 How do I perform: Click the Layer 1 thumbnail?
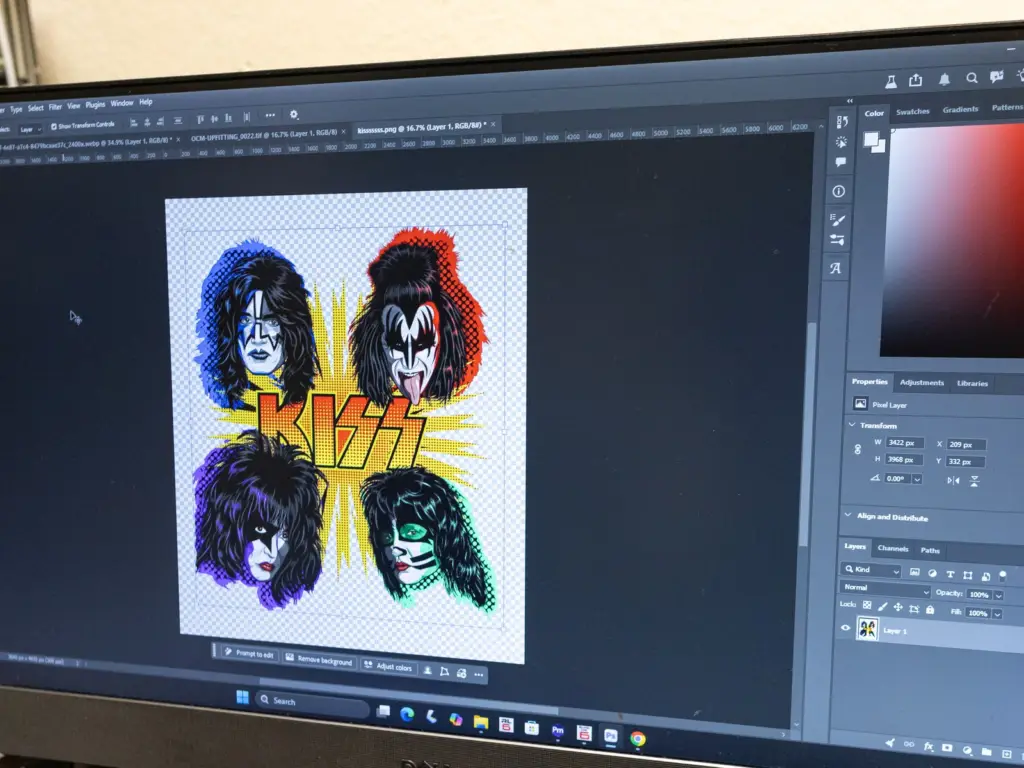[867, 629]
